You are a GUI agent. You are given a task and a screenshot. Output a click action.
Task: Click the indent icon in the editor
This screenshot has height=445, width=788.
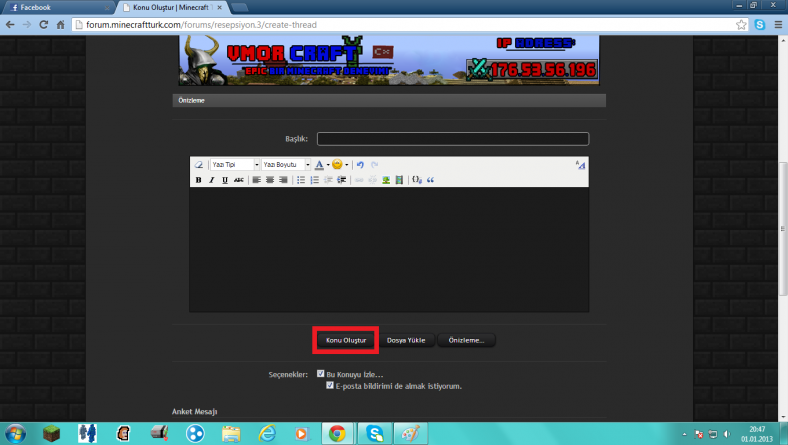pyautogui.click(x=342, y=180)
